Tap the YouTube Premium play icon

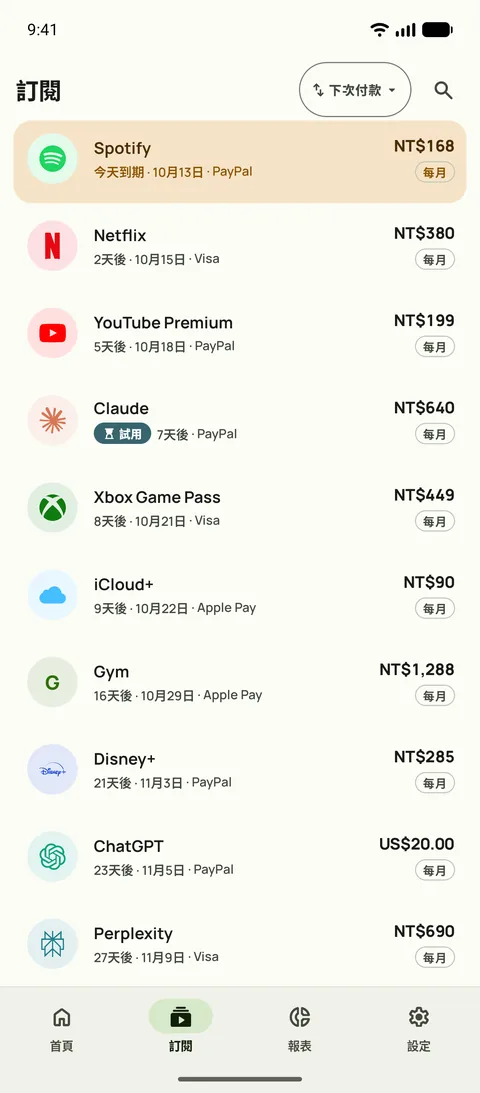point(52,333)
